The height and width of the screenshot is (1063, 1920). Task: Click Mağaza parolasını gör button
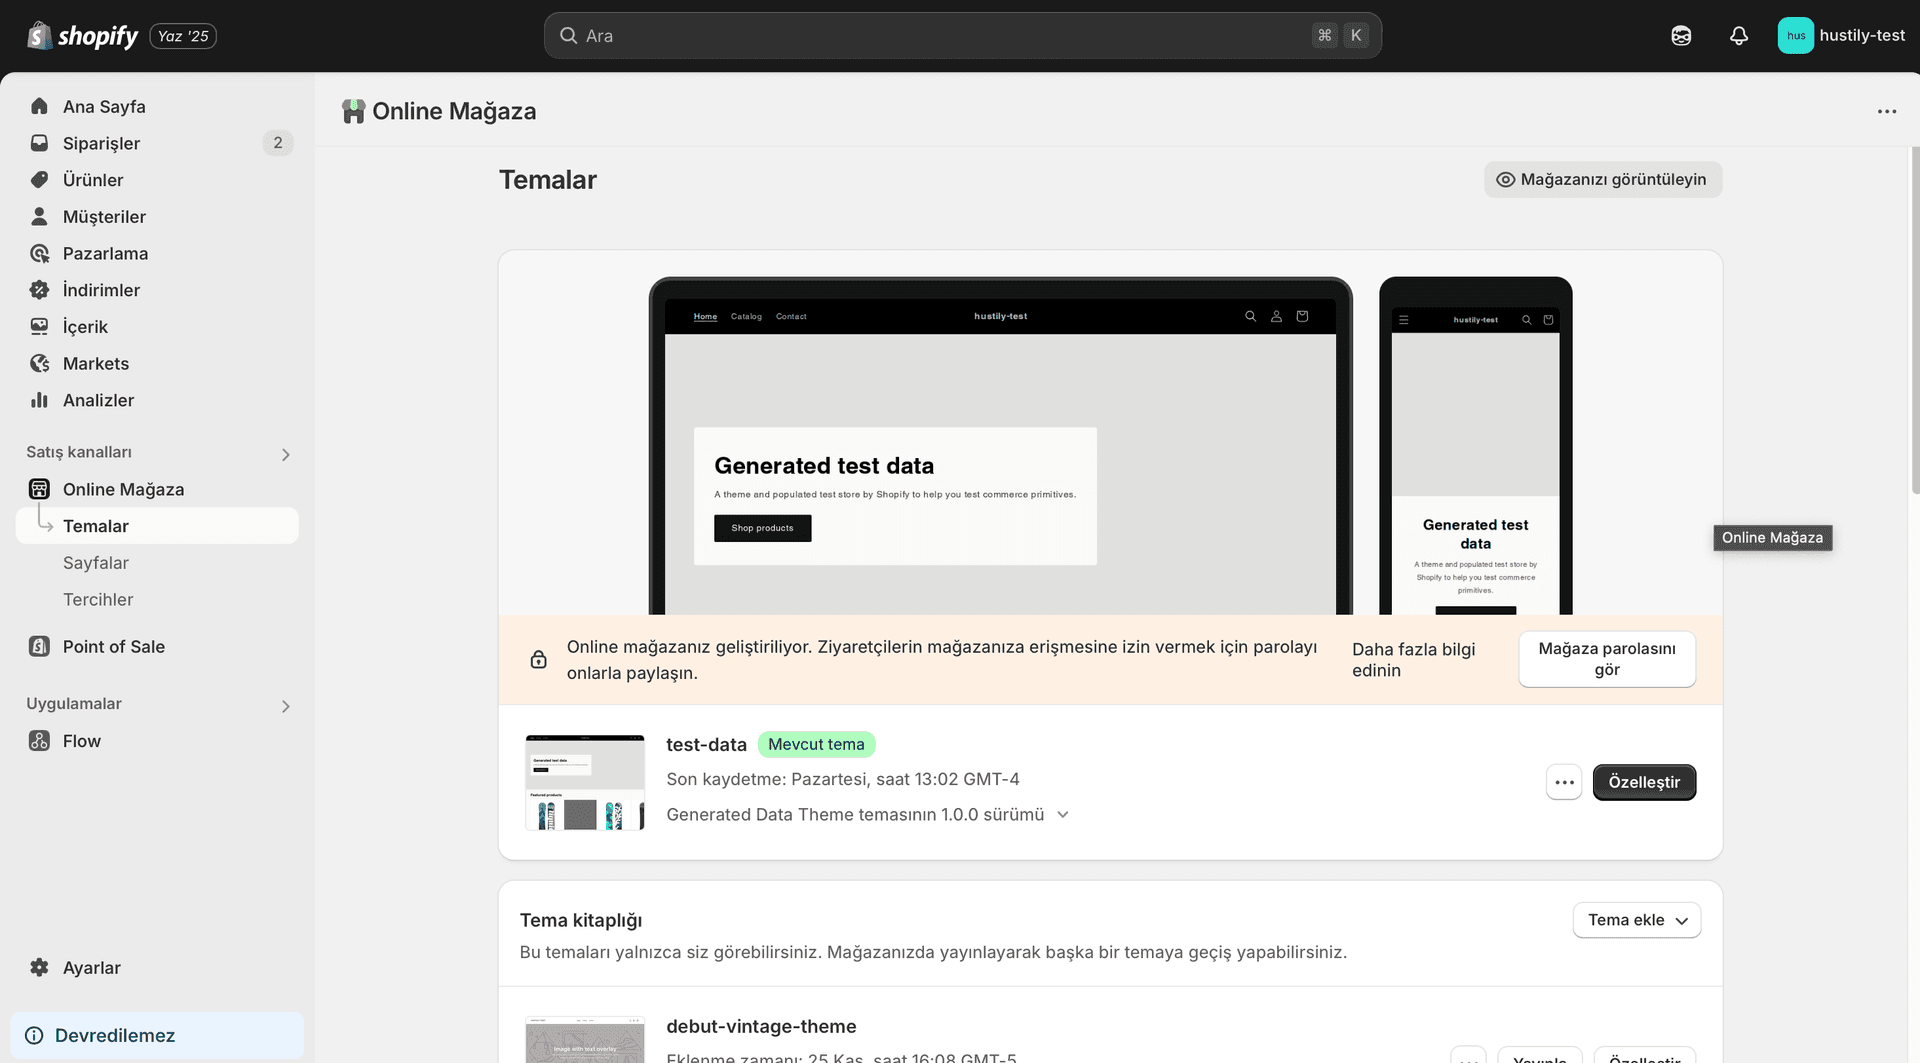1607,659
